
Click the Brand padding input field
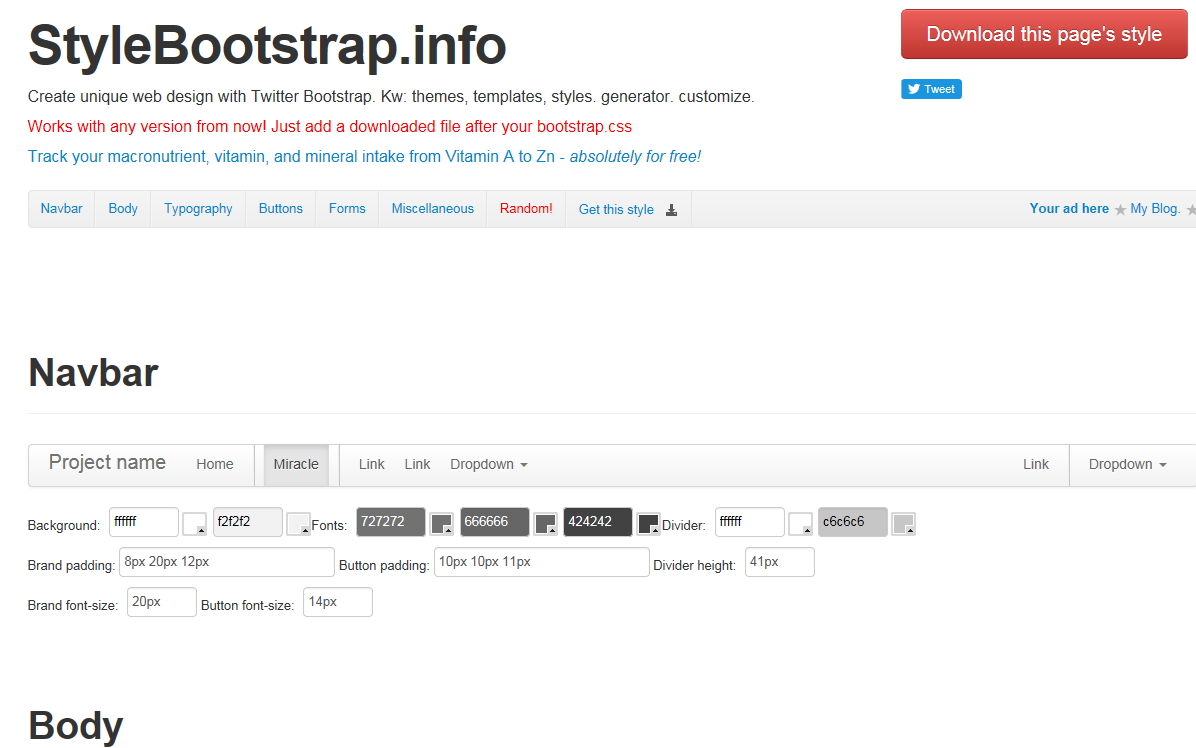pos(227,562)
